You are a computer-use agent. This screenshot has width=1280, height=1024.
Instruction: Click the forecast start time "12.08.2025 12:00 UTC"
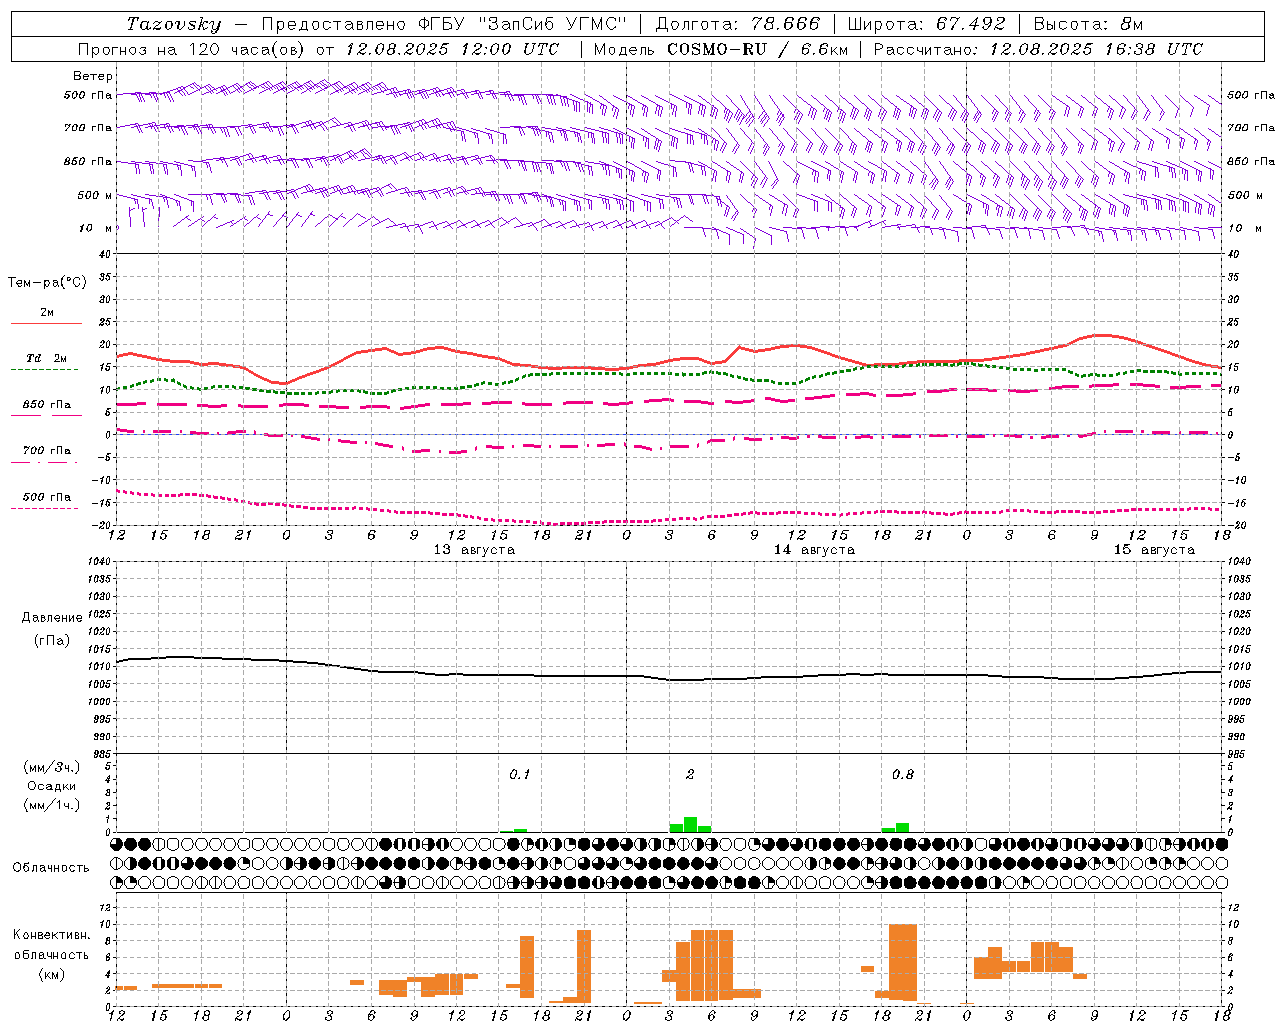coord(452,49)
